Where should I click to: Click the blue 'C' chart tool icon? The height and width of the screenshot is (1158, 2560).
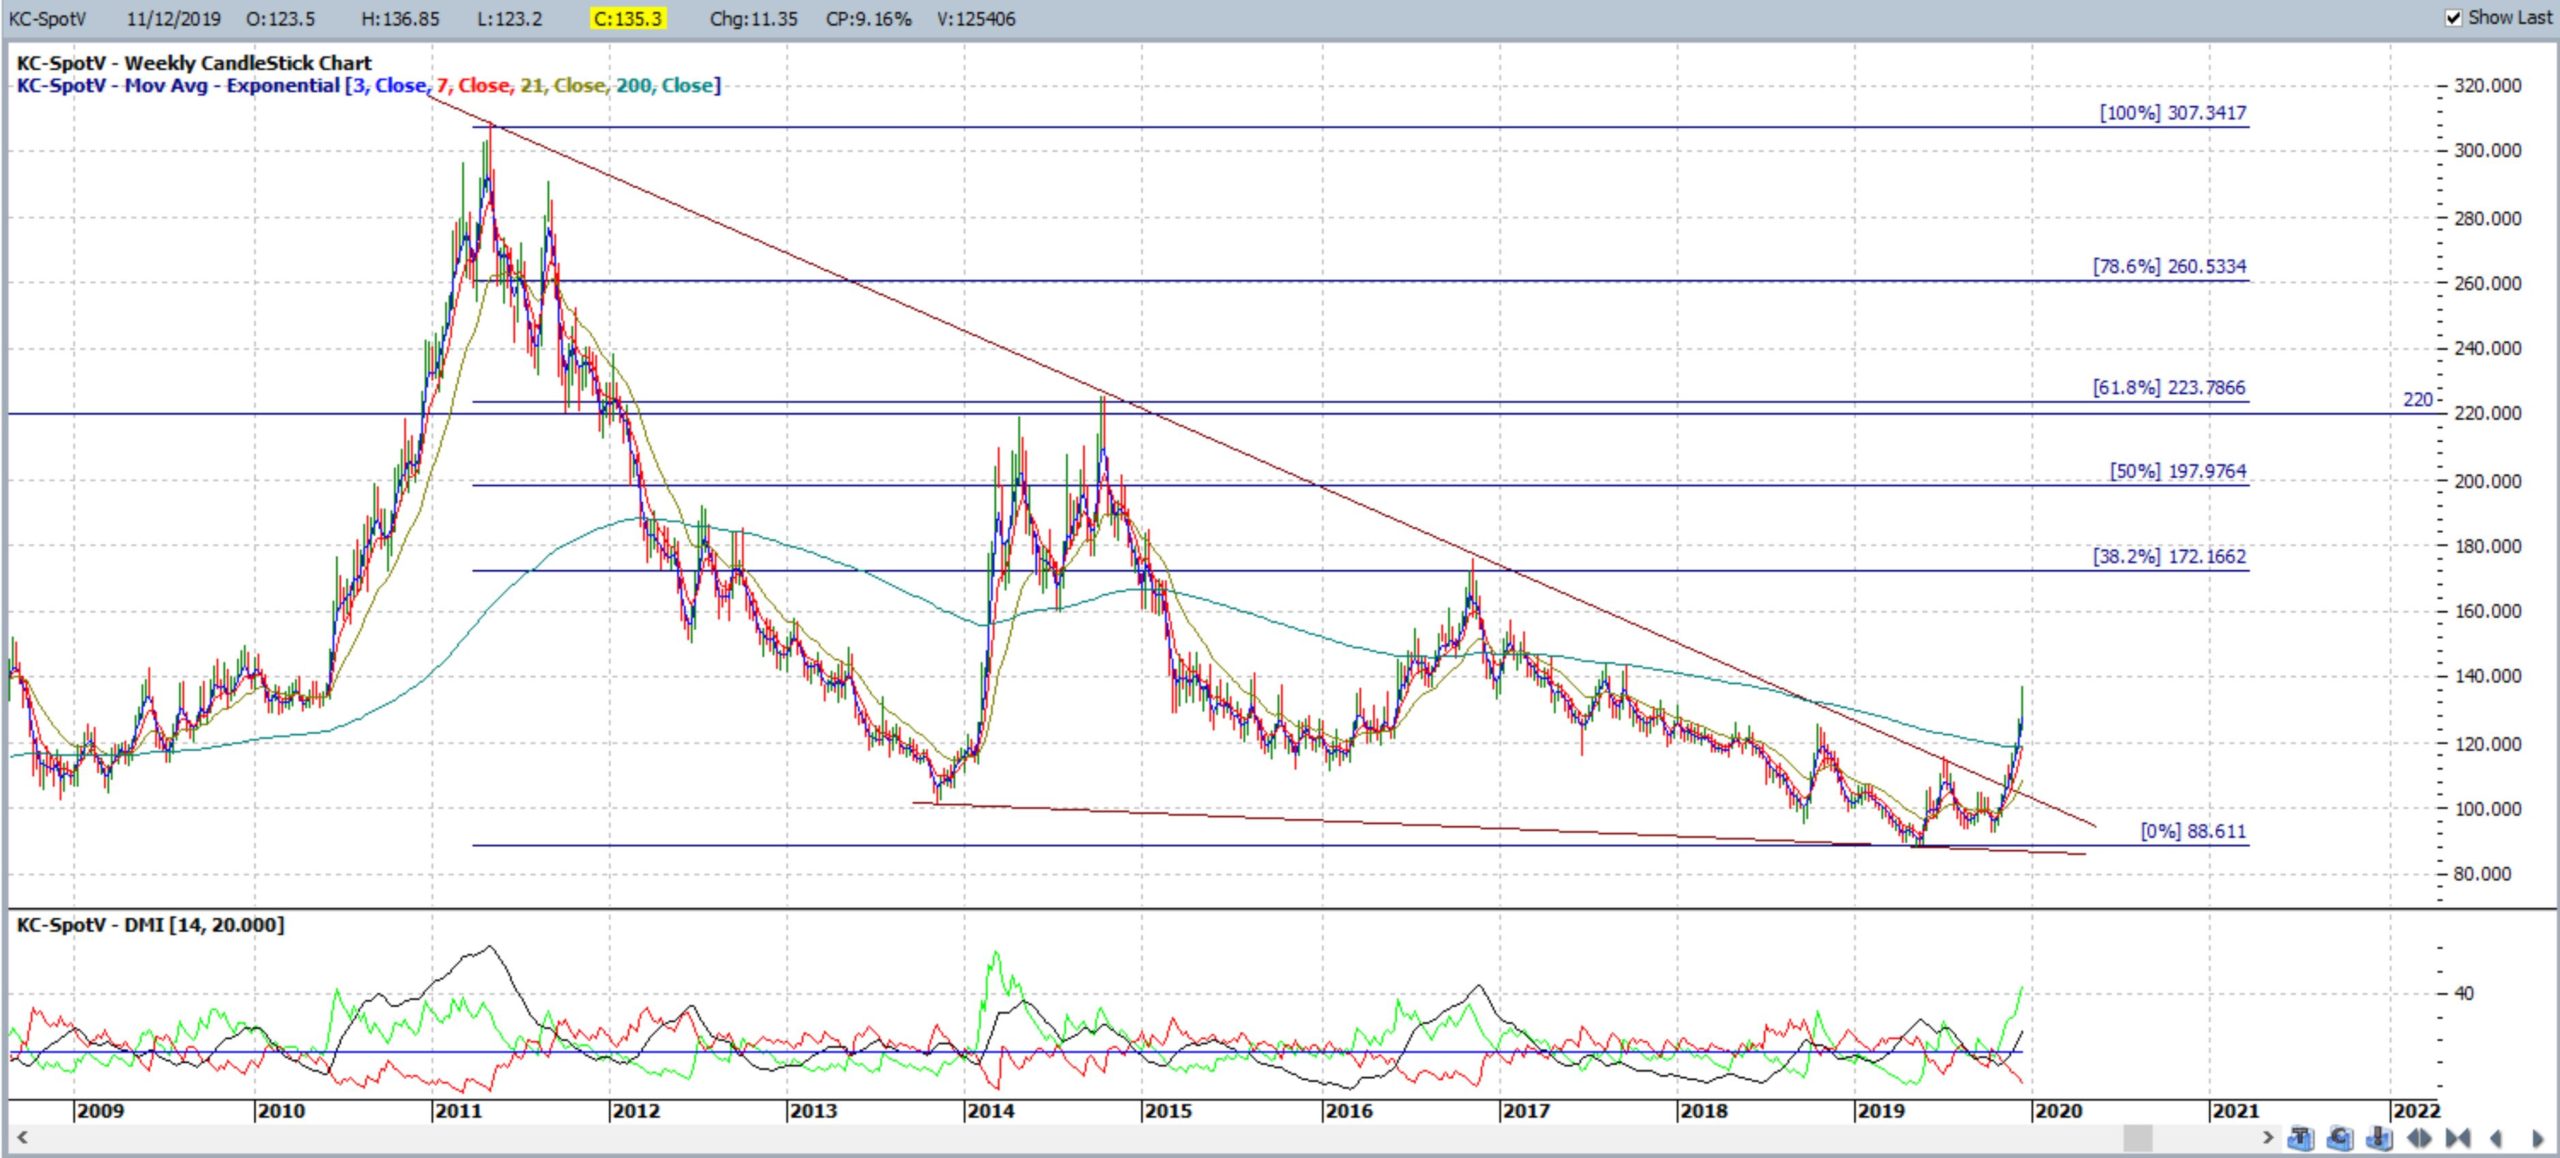pos(2340,1138)
